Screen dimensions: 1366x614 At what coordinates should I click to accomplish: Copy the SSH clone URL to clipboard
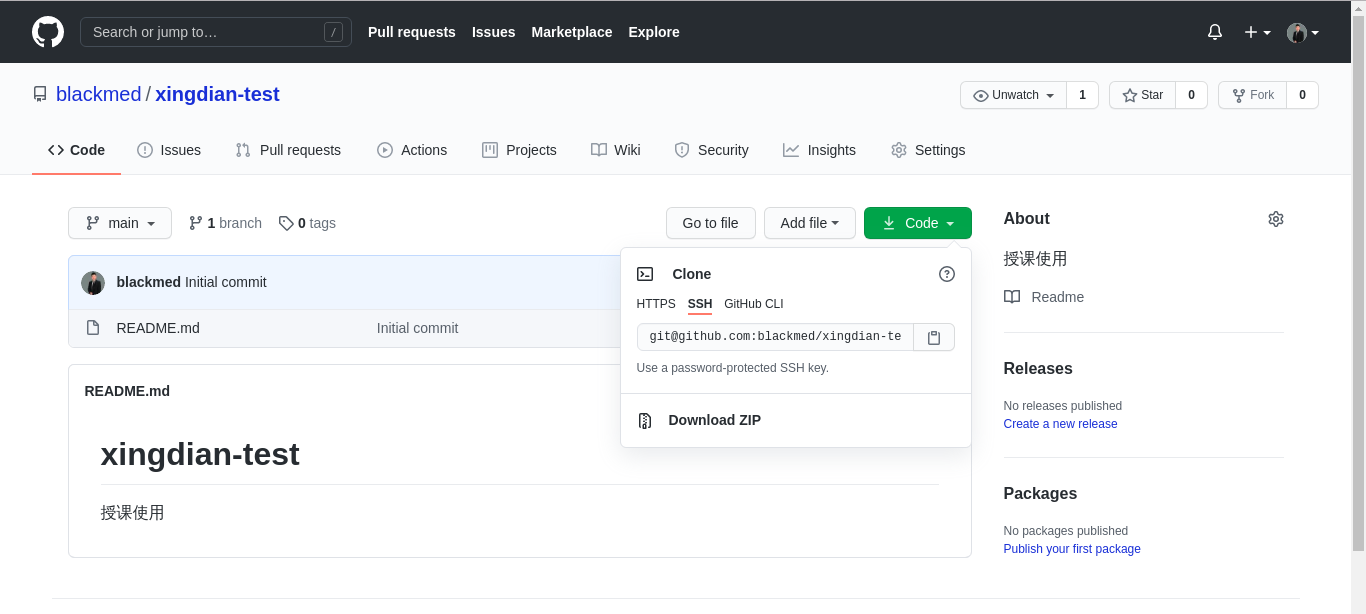934,337
